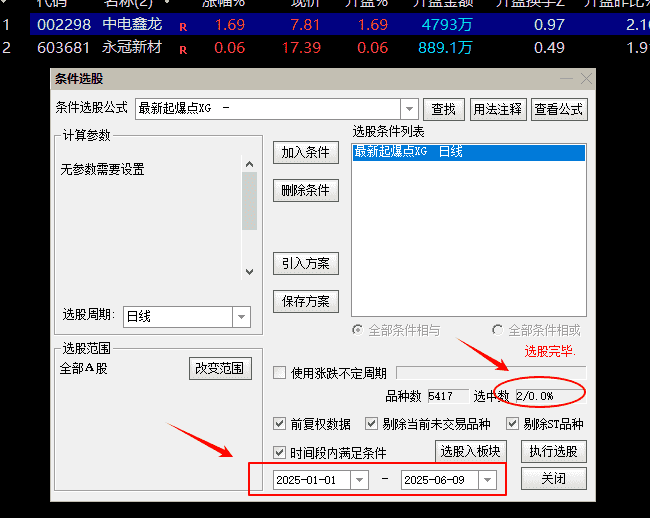
Task: Open end date 2025-06-09 dropdown arrow
Action: (488, 480)
